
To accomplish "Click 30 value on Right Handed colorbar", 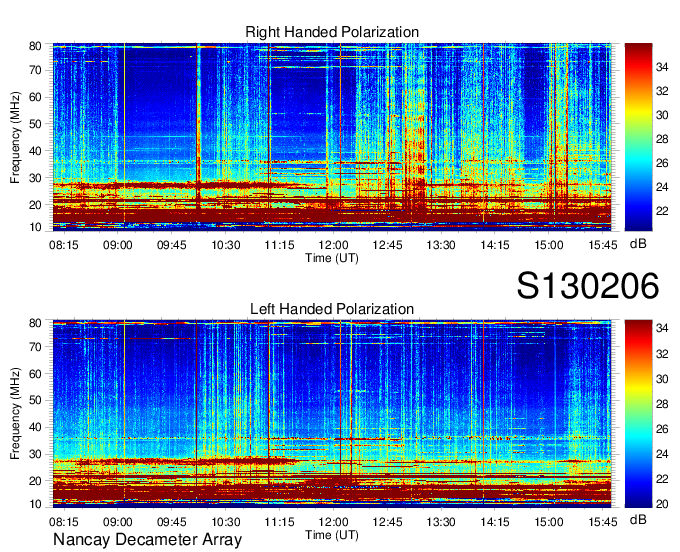I will (662, 115).
